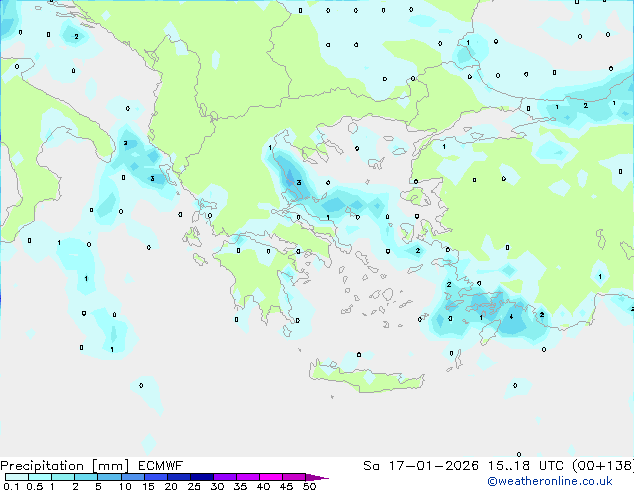Click the '25' legend scale label
The image size is (634, 490).
coord(194,486)
